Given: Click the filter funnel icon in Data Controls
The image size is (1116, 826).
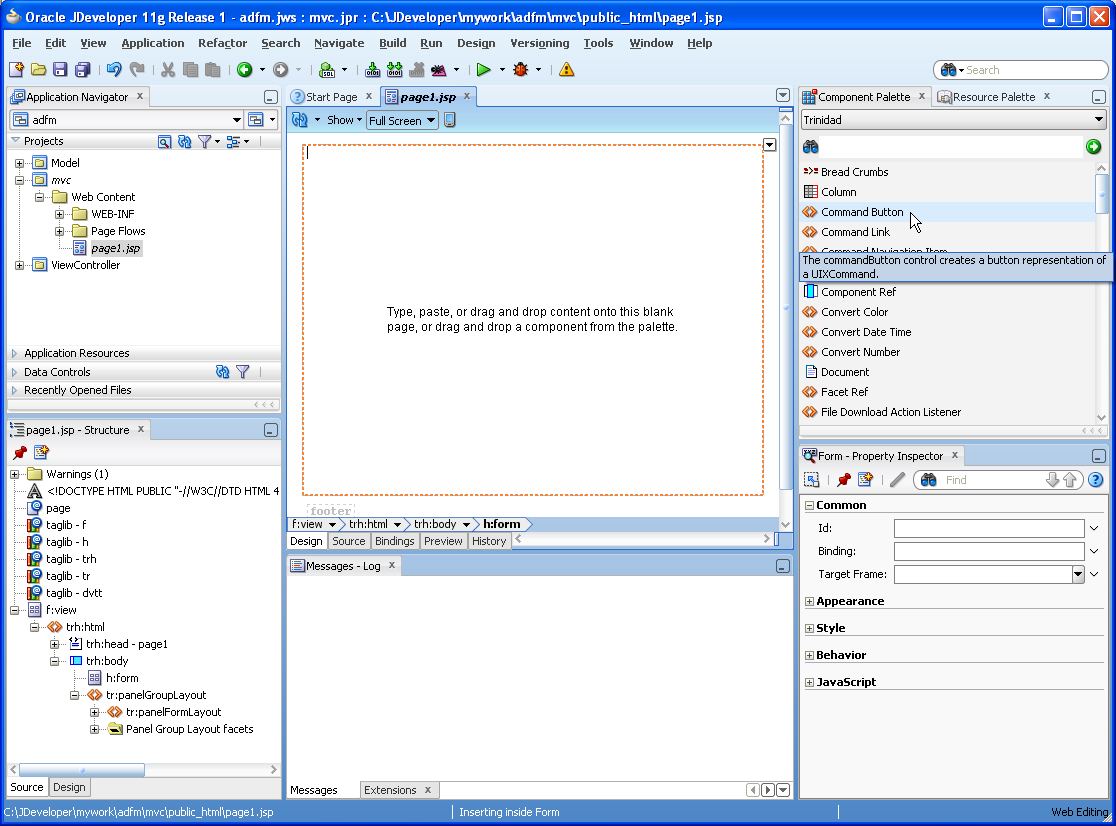Looking at the screenshot, I should (x=243, y=371).
